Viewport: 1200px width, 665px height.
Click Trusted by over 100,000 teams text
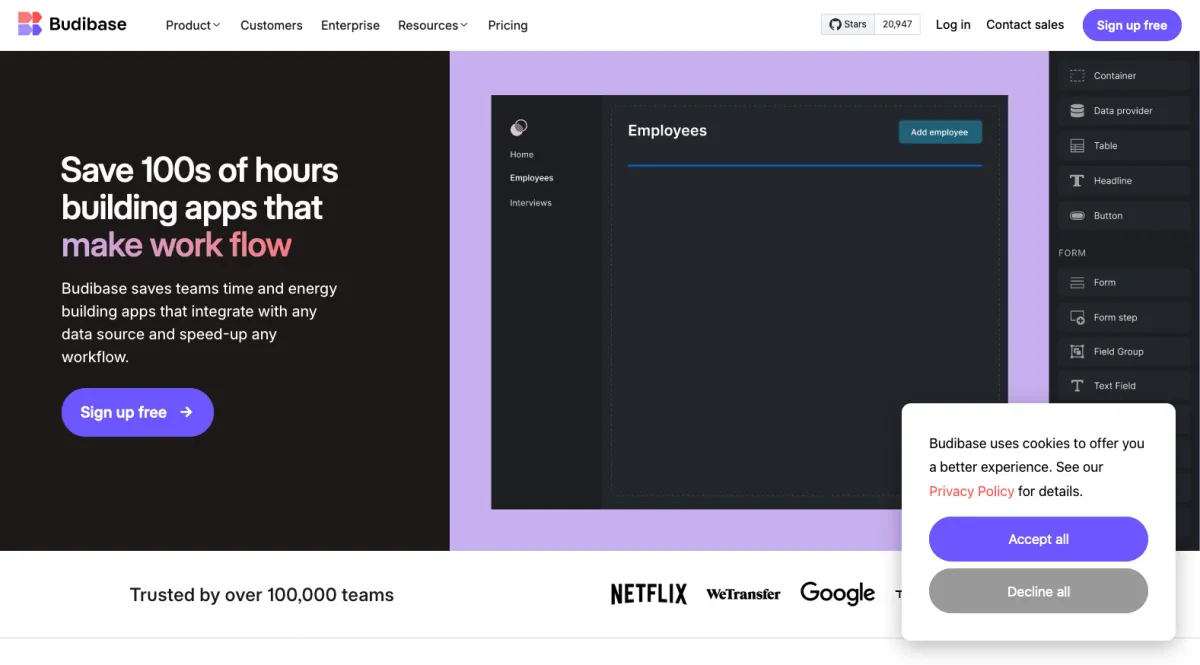click(x=262, y=595)
